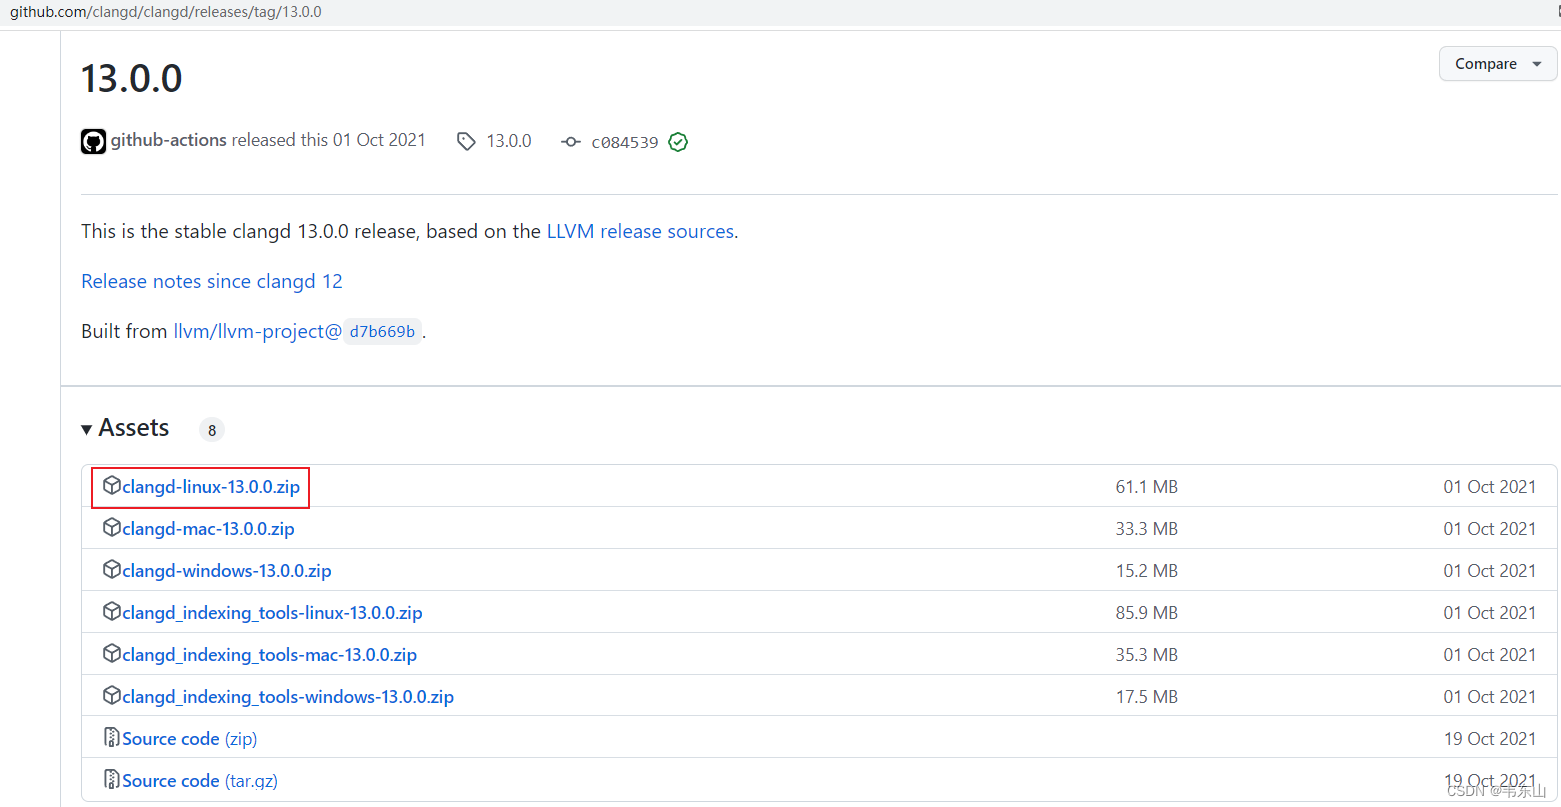Open the llvm/llvm-project@ repository link
Viewport: 1561px width, 807px height.
tap(257, 331)
